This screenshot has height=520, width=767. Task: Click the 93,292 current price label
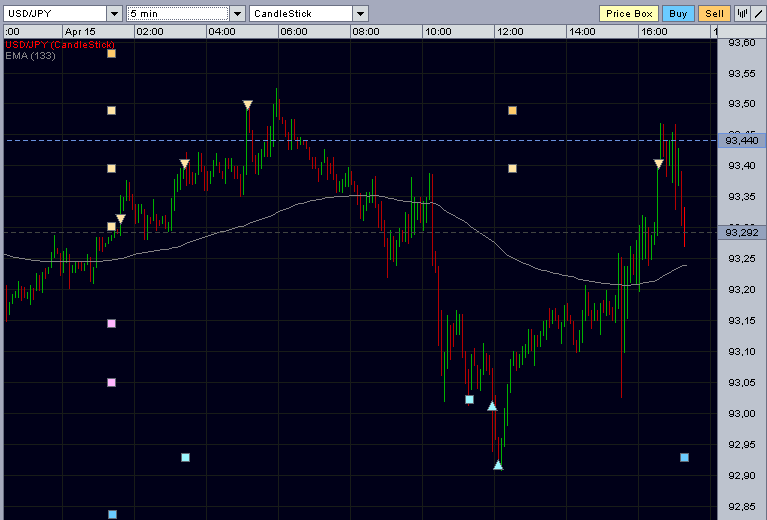pos(742,232)
